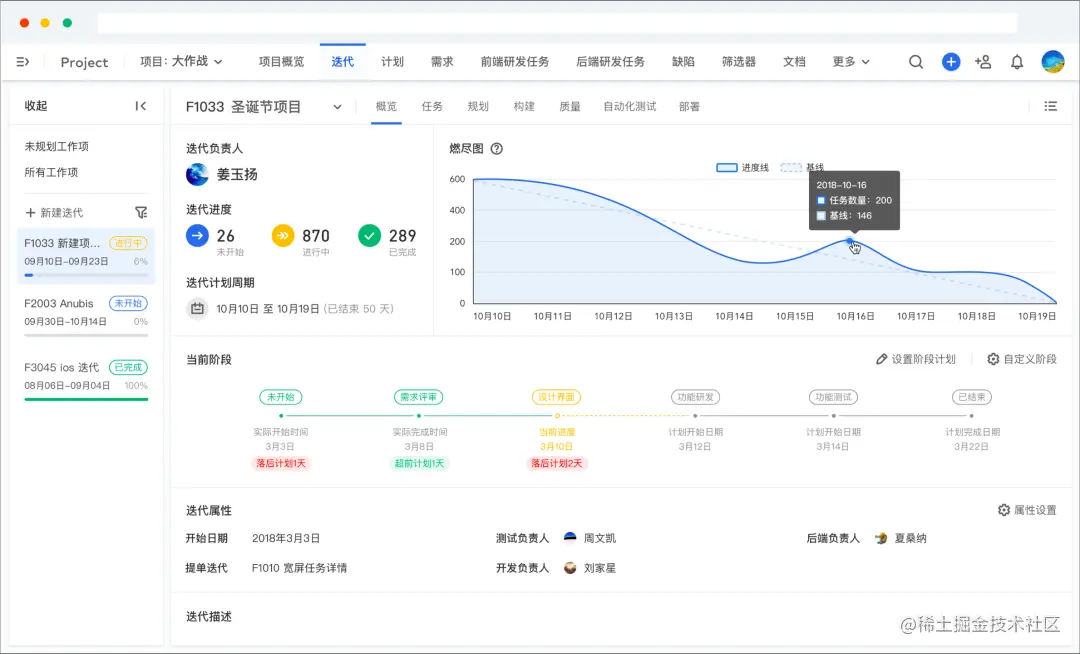
Task: Click the Project logo title
Action: pyautogui.click(x=84, y=62)
